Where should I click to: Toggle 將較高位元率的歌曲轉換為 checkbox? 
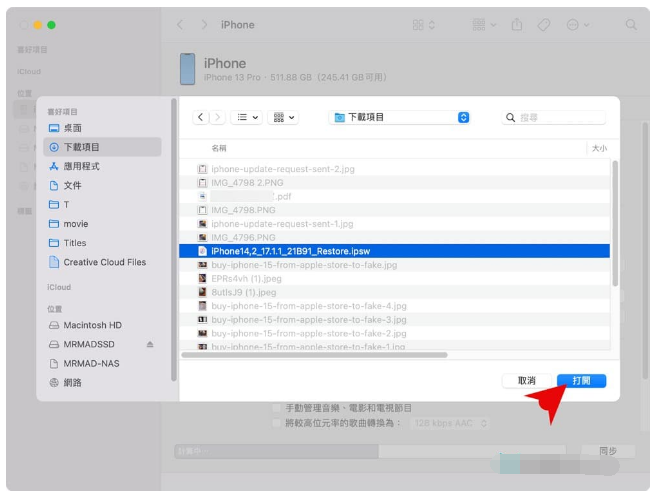pos(276,423)
